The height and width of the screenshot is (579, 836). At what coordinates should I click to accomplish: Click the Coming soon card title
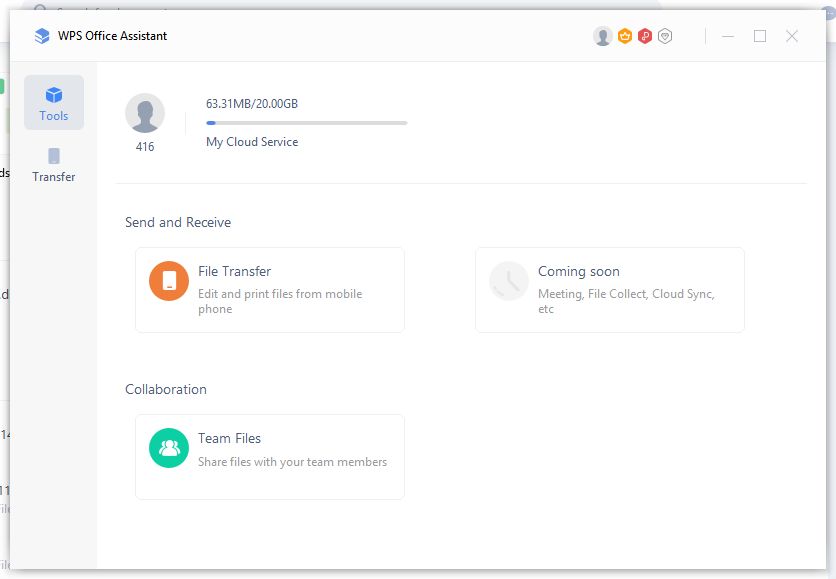[x=578, y=271]
